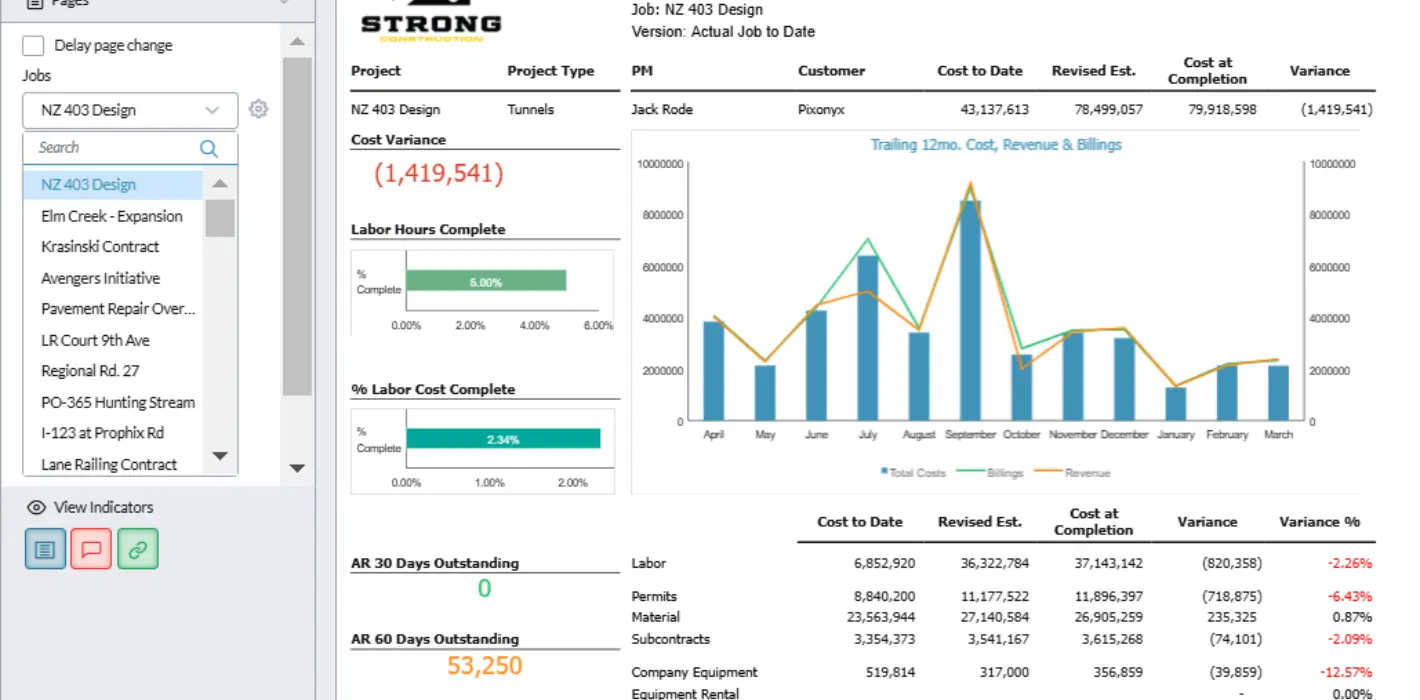The width and height of the screenshot is (1420, 700).
Task: Click the Labor Hours Complete 5.00% bar
Action: click(486, 281)
